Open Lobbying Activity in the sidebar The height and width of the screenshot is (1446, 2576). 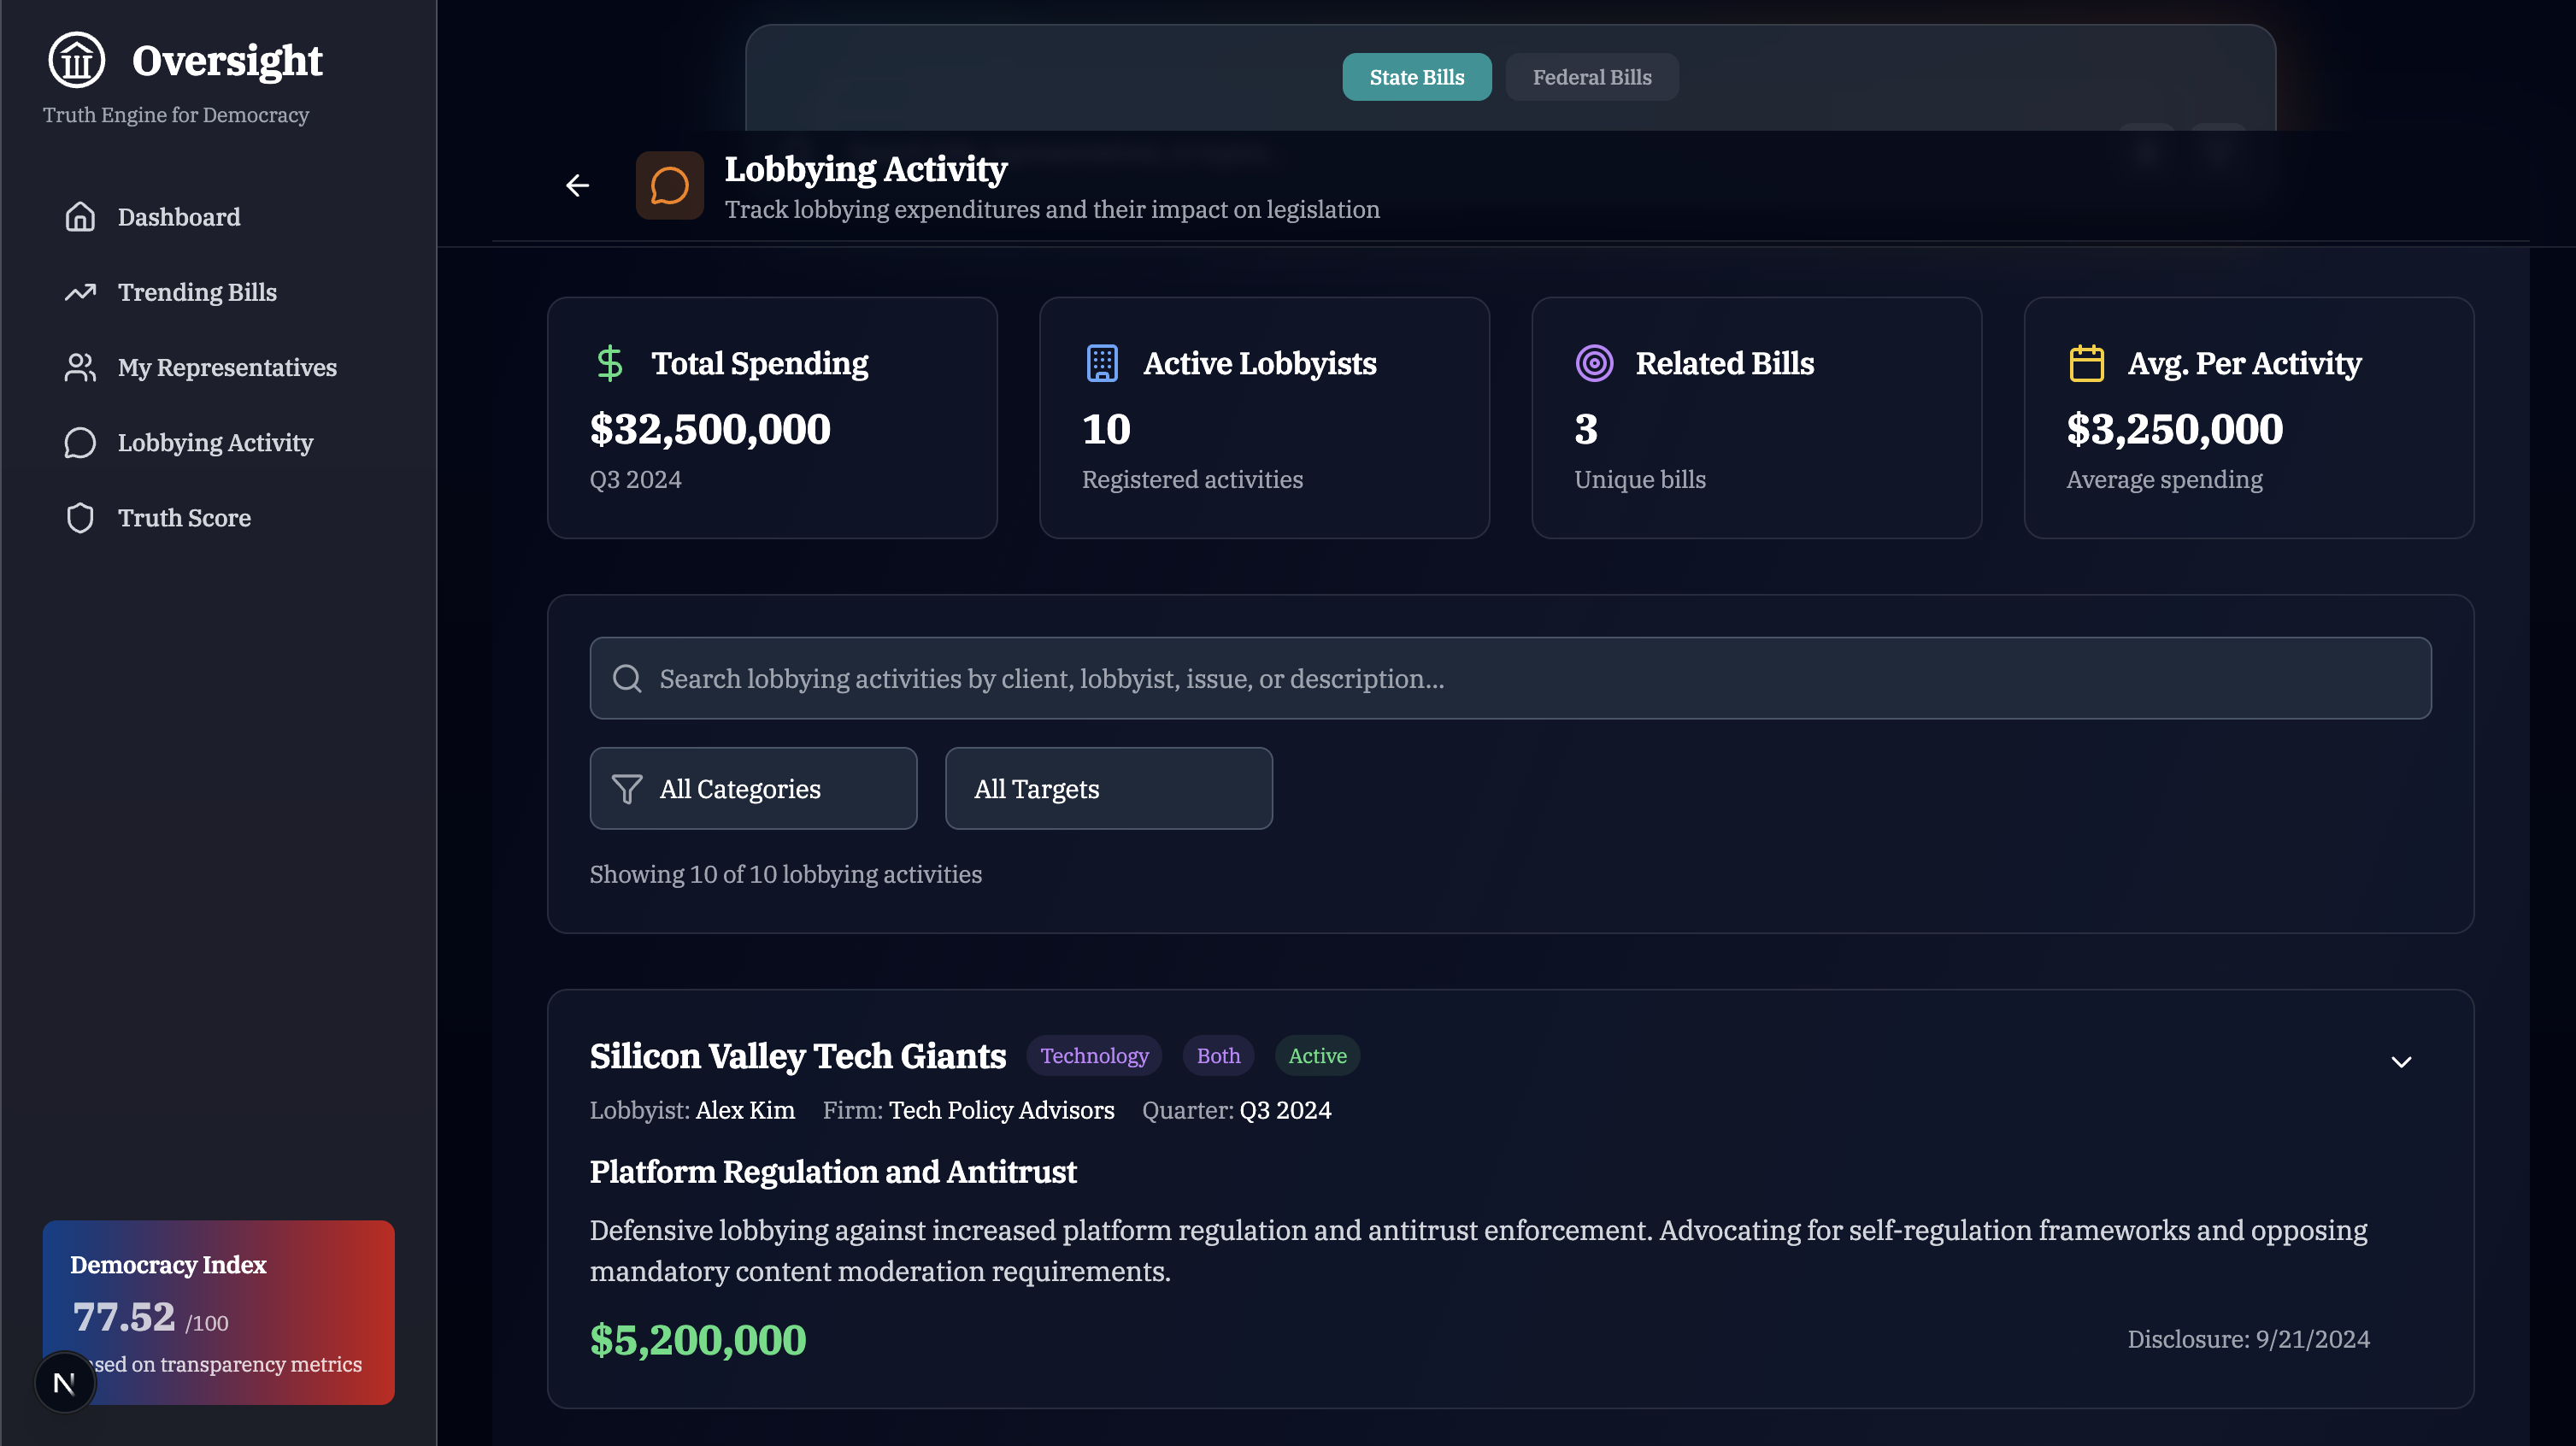coord(215,442)
